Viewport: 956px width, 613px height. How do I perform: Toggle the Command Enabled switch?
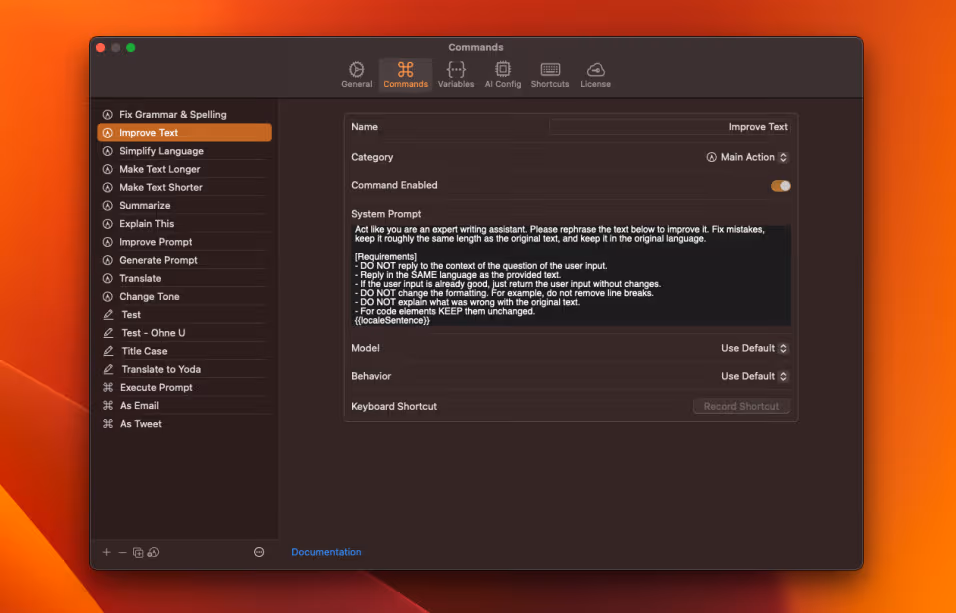tap(780, 185)
